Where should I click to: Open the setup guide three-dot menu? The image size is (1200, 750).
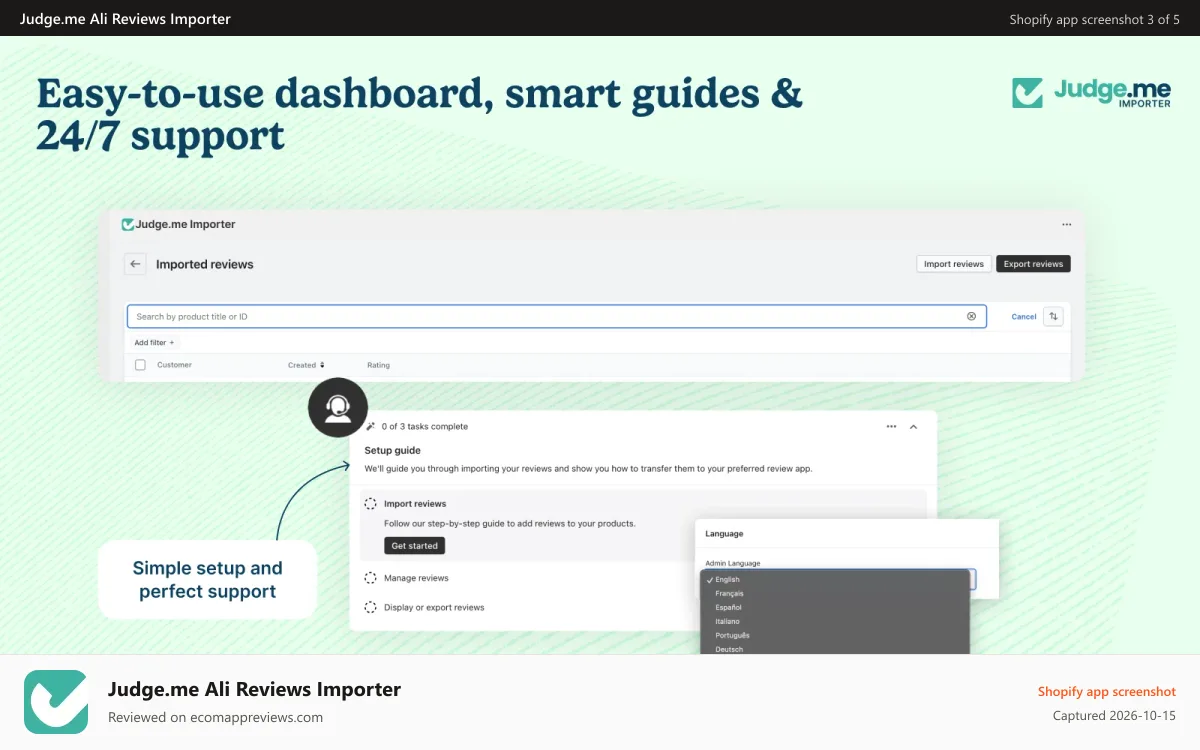(891, 427)
